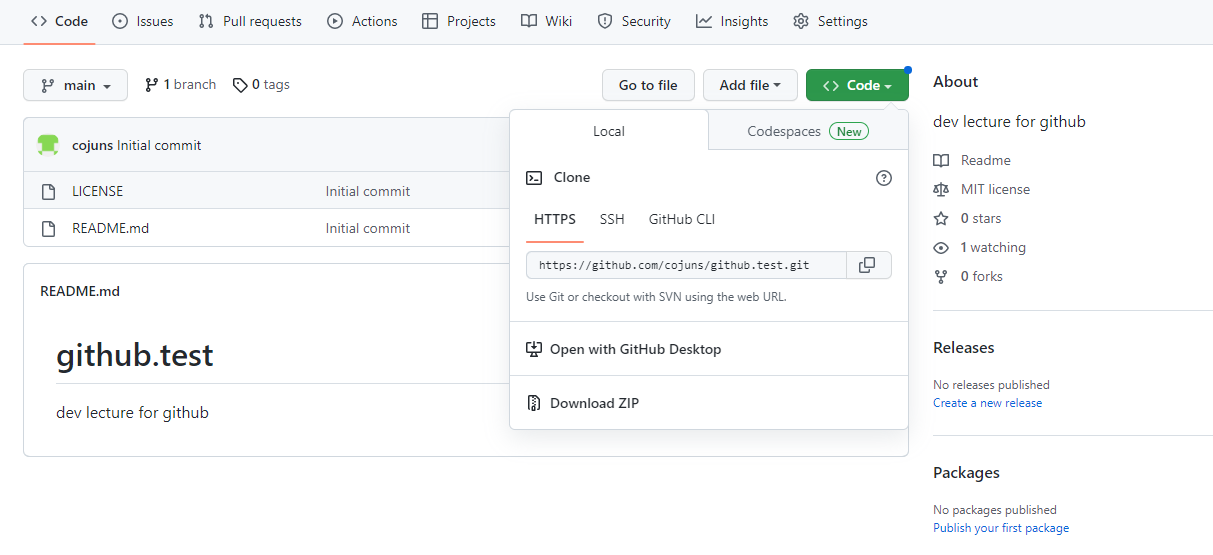Click Create a new release link
This screenshot has height=555, width=1213.
(987, 403)
